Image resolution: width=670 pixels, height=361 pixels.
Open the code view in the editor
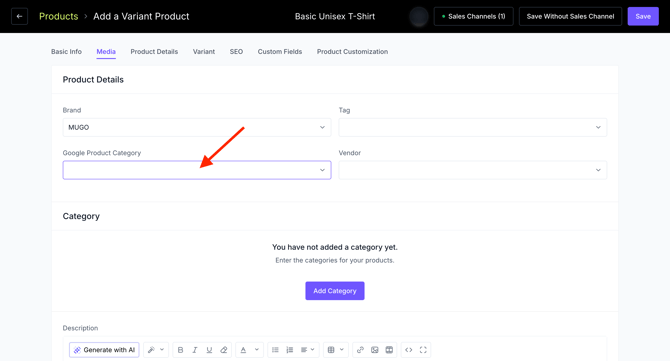pos(408,350)
